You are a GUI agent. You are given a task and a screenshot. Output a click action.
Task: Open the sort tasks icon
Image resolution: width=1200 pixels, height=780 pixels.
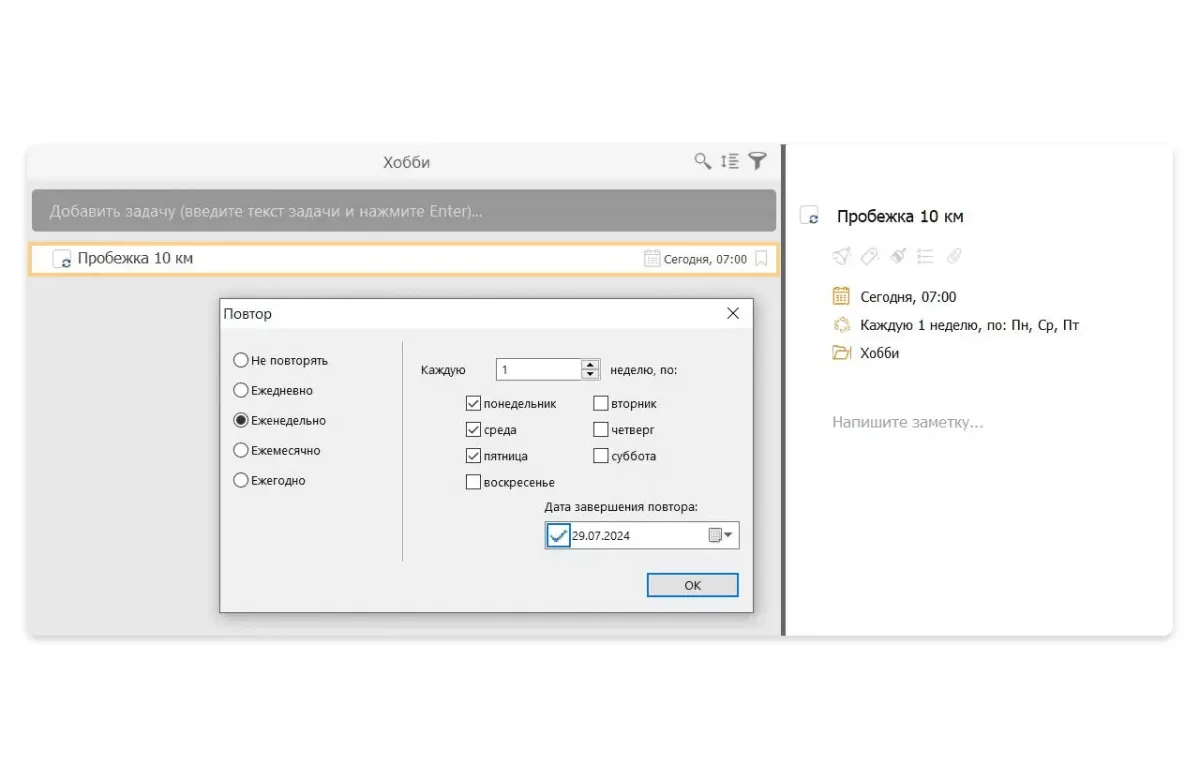click(x=730, y=161)
